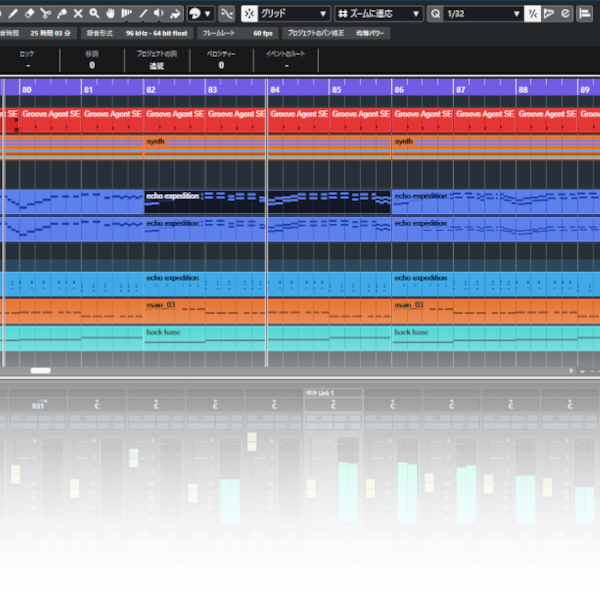600x600 pixels.
Task: Click the Snap icon beside グリッド
Action: pyautogui.click(x=249, y=14)
